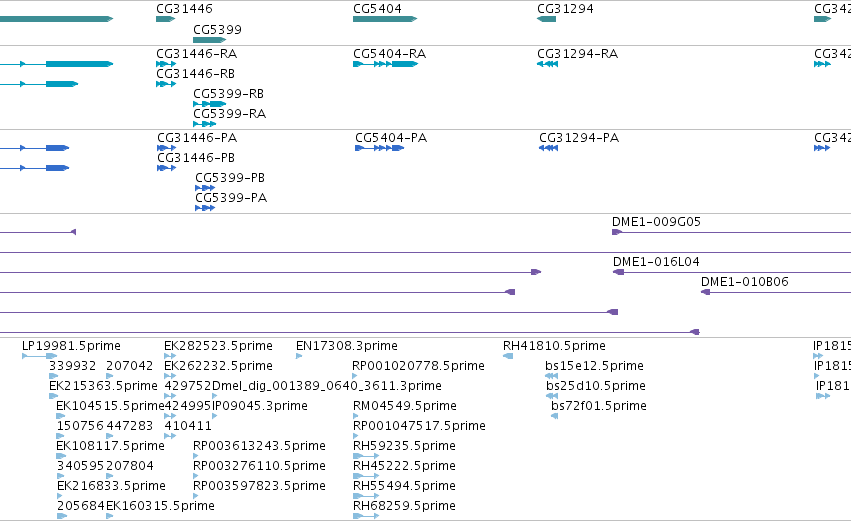The height and width of the screenshot is (521, 851).
Task: Select the CG5399 gene feature label
Action: [x=217, y=29]
